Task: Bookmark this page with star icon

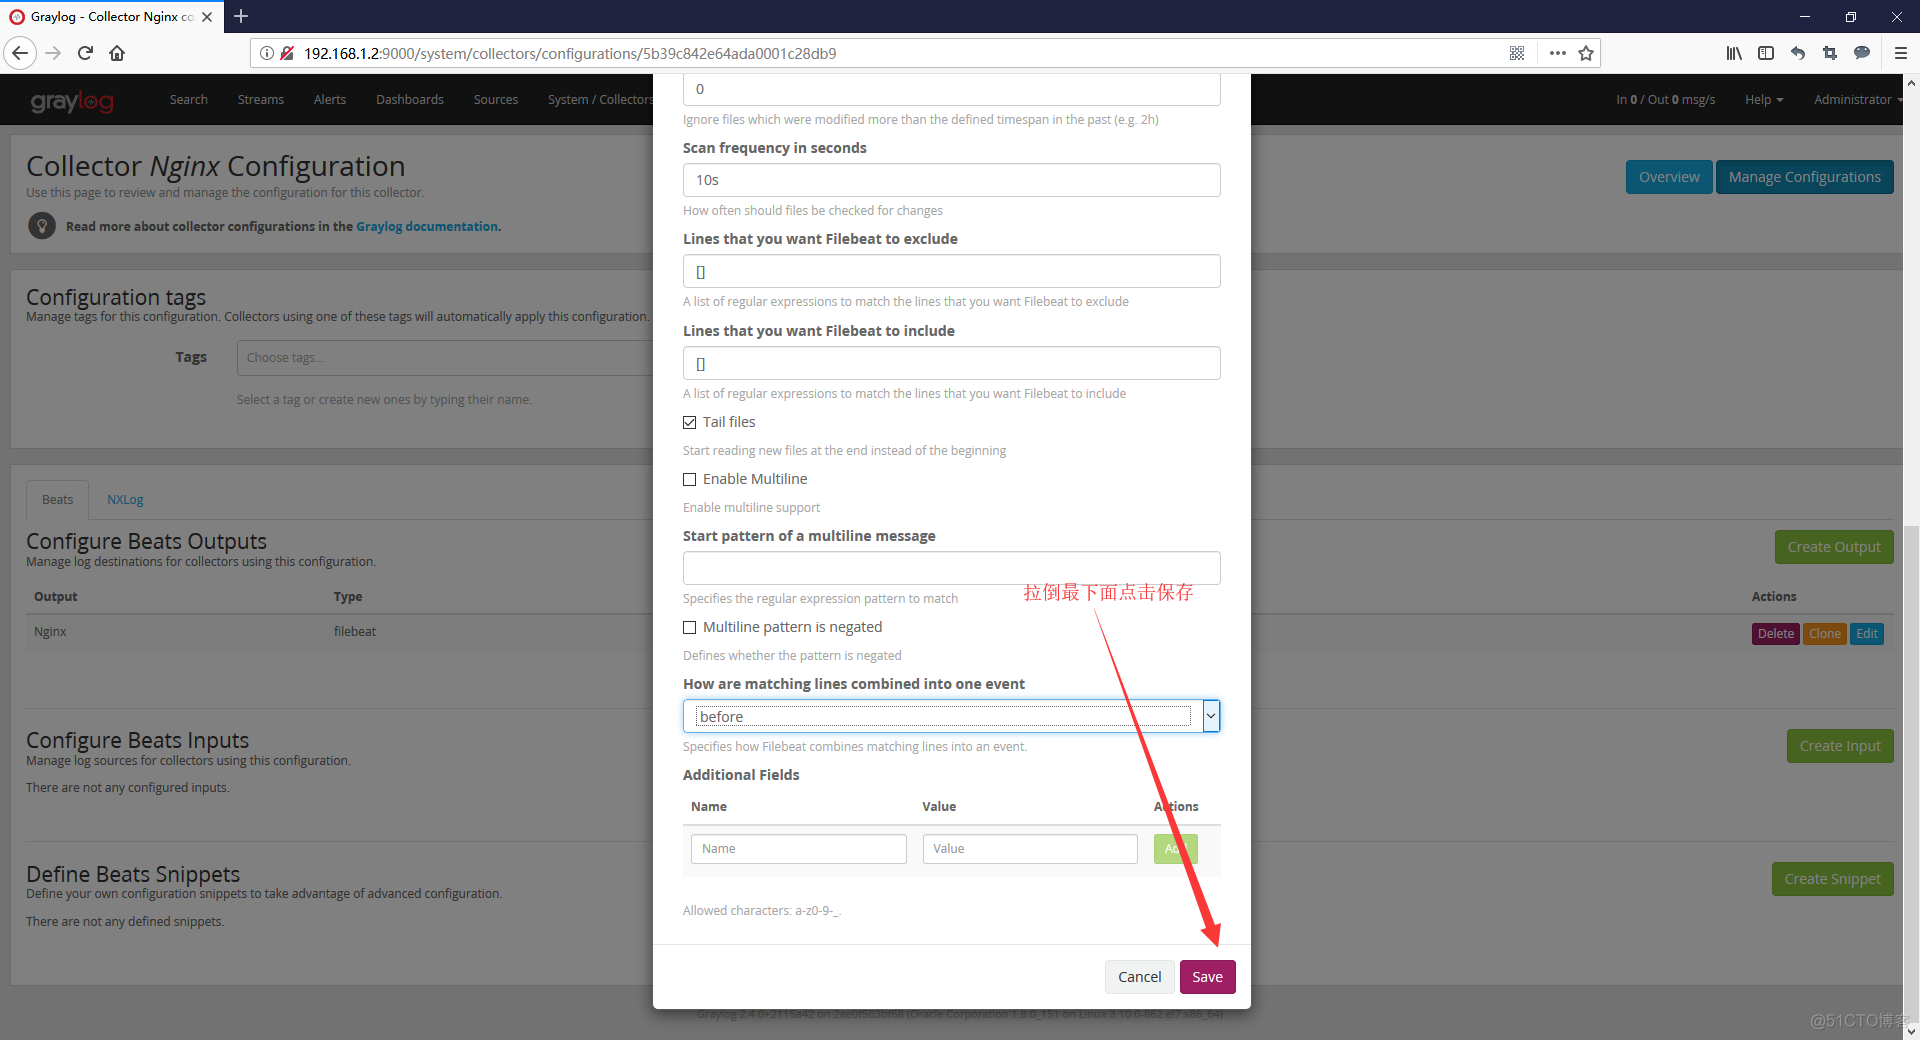Action: pyautogui.click(x=1586, y=53)
